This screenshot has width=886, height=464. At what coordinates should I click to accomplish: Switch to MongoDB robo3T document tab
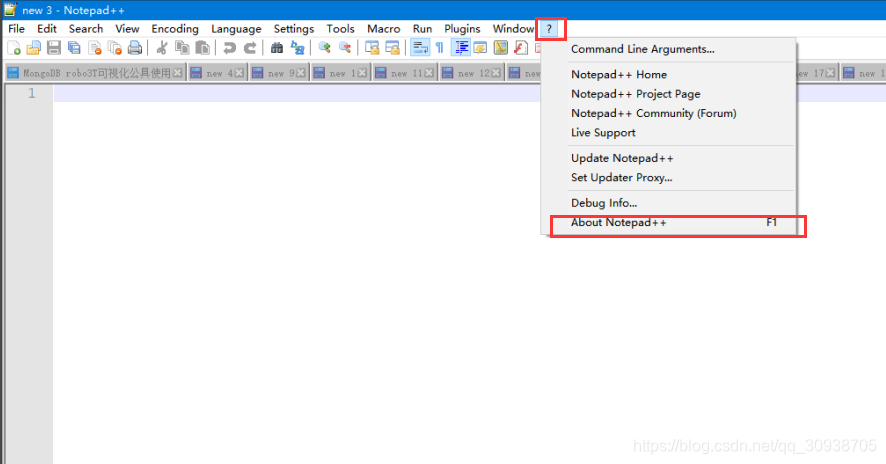(x=95, y=73)
